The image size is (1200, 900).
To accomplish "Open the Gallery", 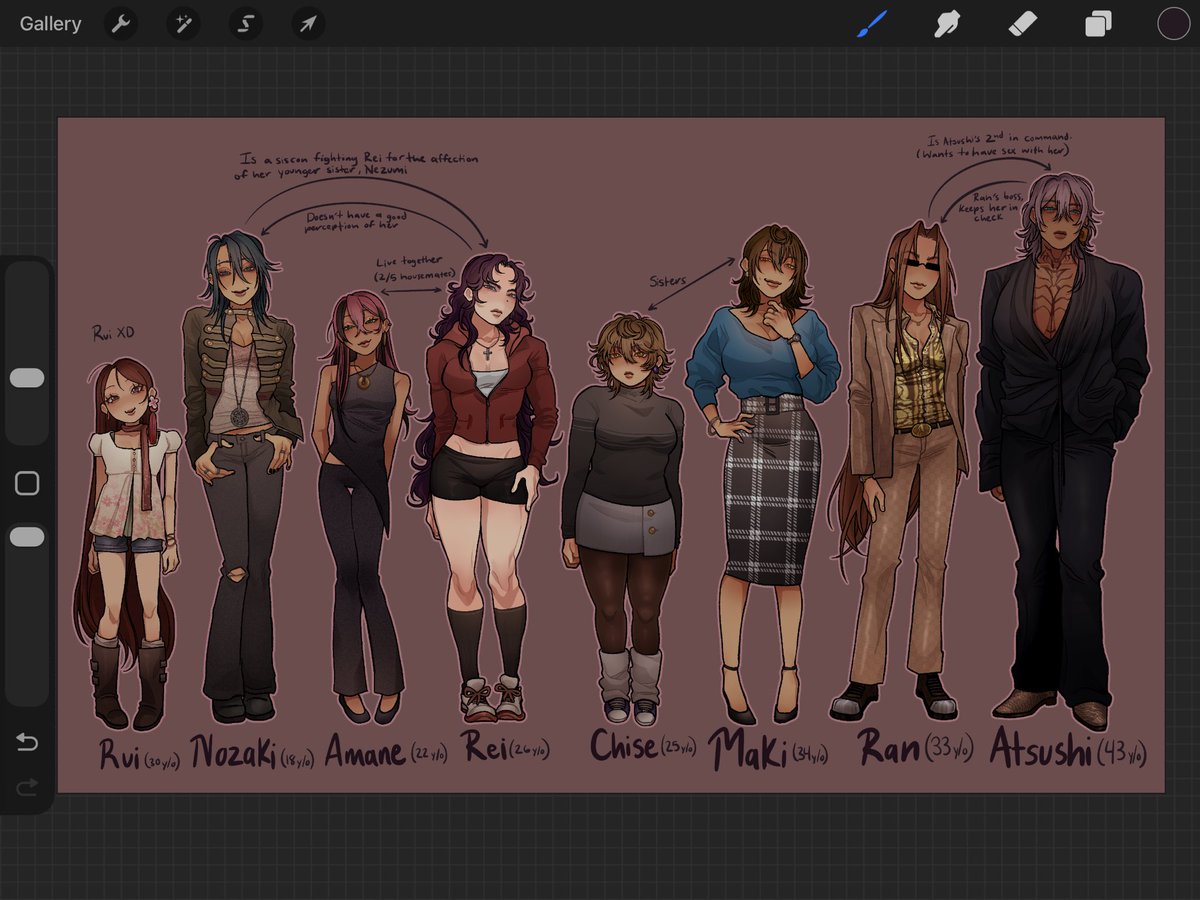I will click(50, 23).
